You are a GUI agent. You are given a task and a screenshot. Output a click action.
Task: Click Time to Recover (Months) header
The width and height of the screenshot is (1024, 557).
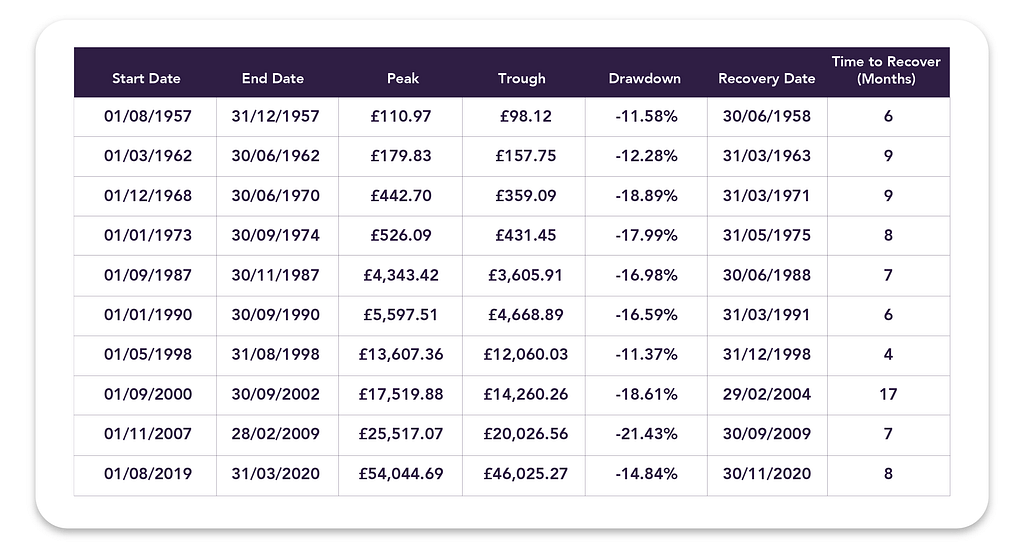pos(886,70)
